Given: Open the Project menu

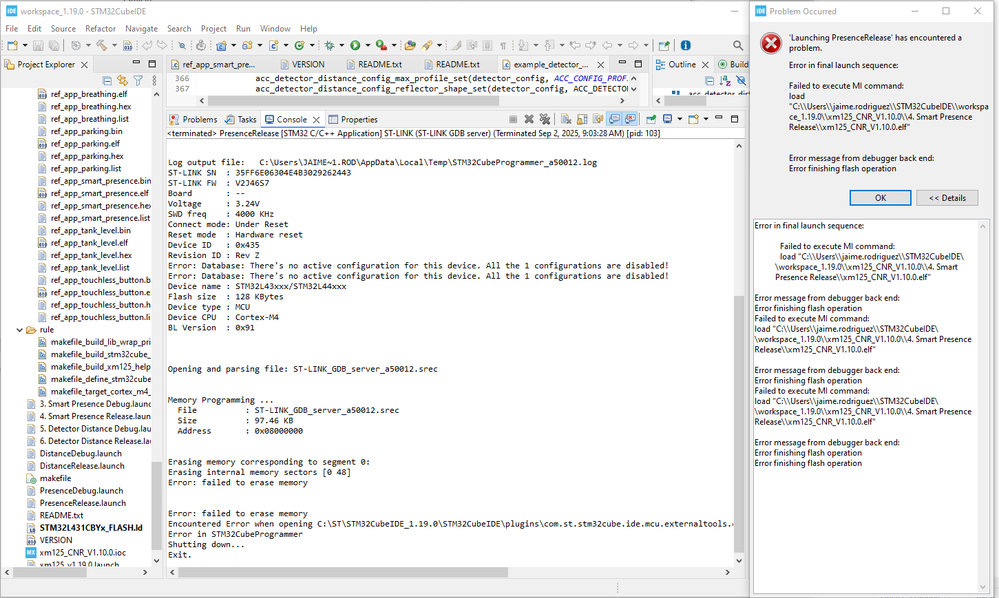Looking at the screenshot, I should tap(213, 29).
